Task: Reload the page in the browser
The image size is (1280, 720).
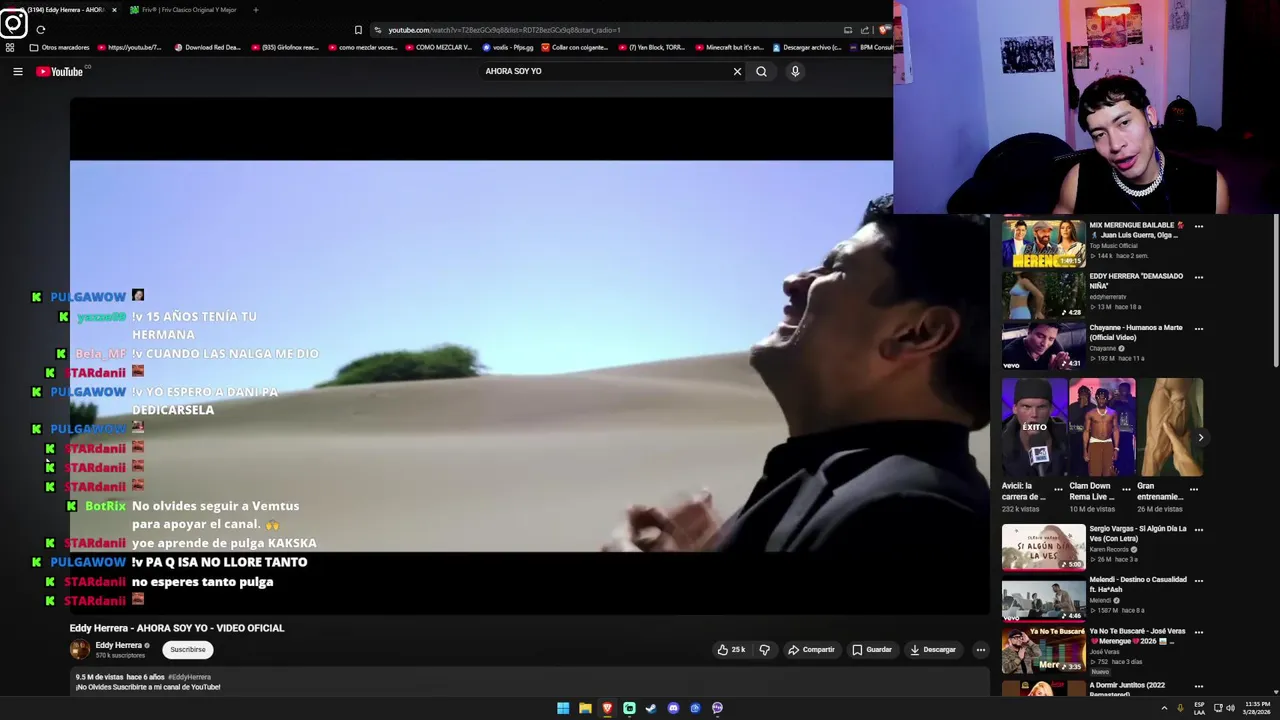Action: pos(40,30)
